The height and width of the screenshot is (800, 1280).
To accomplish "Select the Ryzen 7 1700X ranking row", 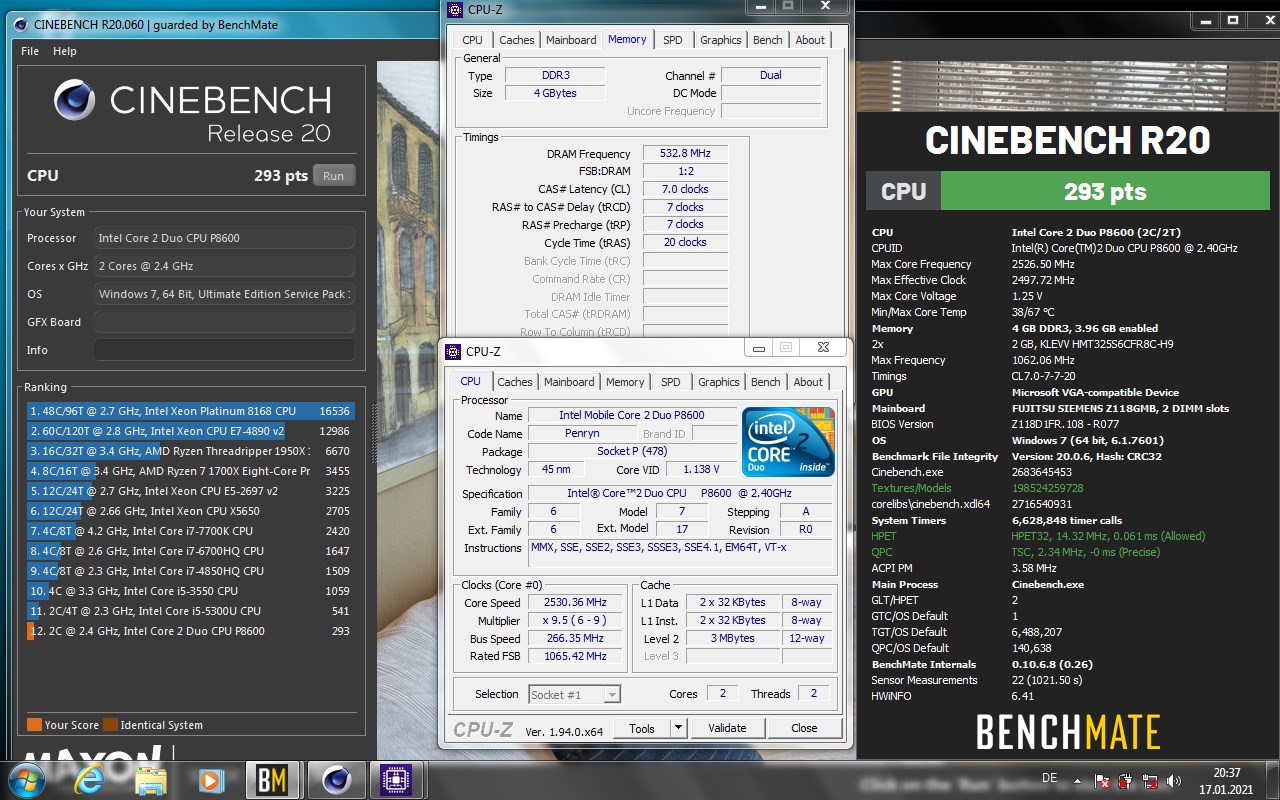I will (190, 471).
